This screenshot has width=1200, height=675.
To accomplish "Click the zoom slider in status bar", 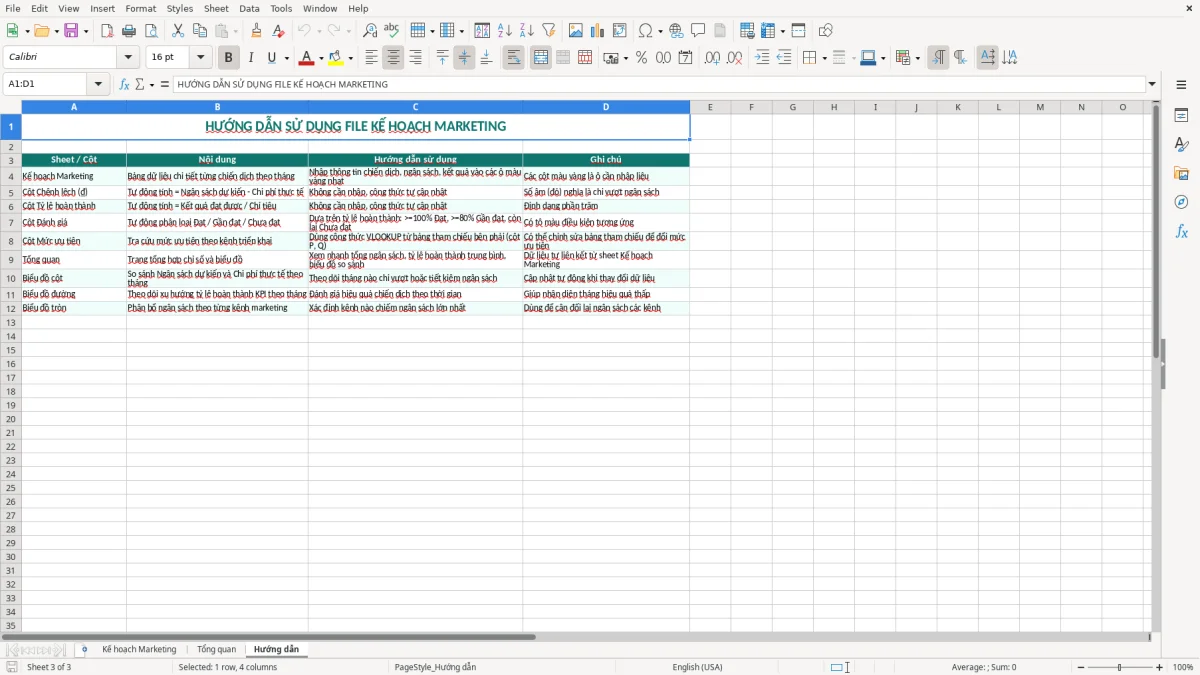I will coord(1120,667).
